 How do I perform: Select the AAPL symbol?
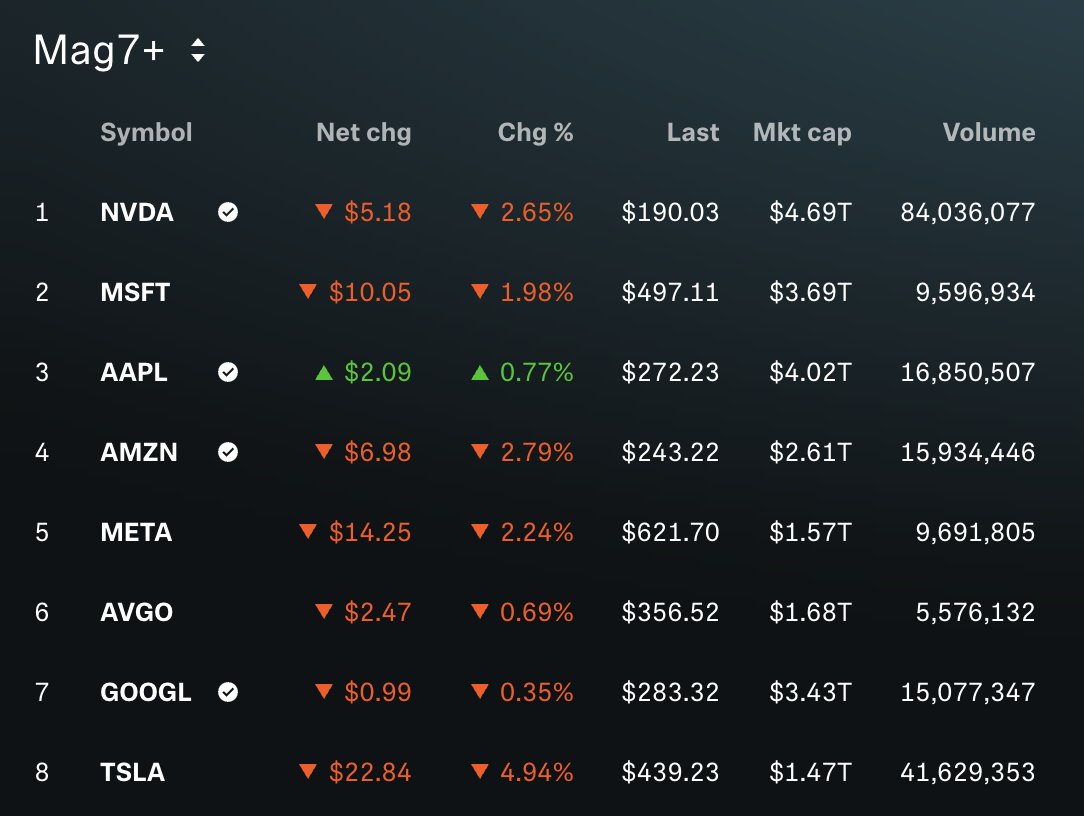[x=133, y=372]
